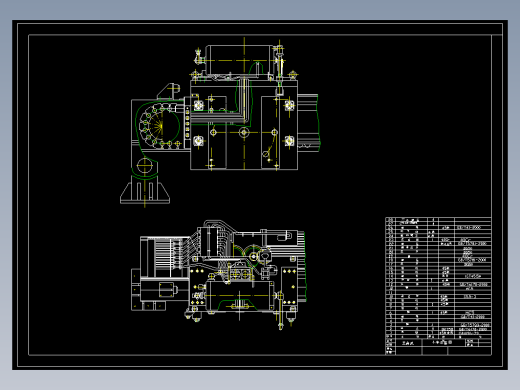
Task: Select the upper assembly view drawing
Action: pos(219,122)
